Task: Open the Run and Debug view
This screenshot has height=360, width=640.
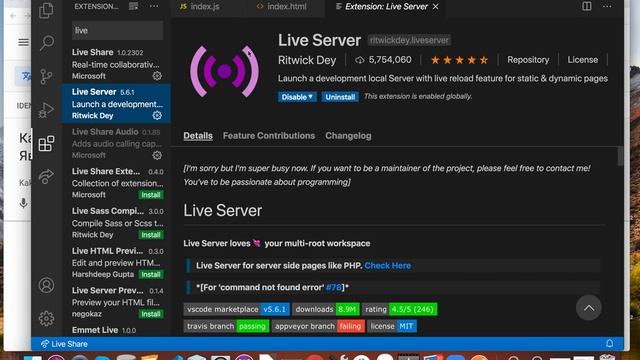Action: point(46,110)
